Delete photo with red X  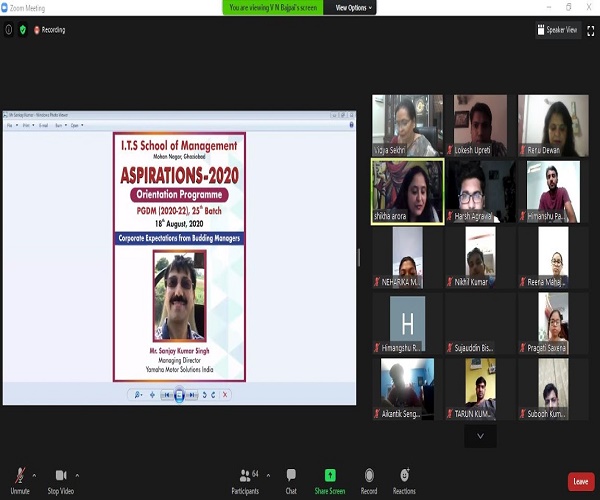(x=225, y=395)
